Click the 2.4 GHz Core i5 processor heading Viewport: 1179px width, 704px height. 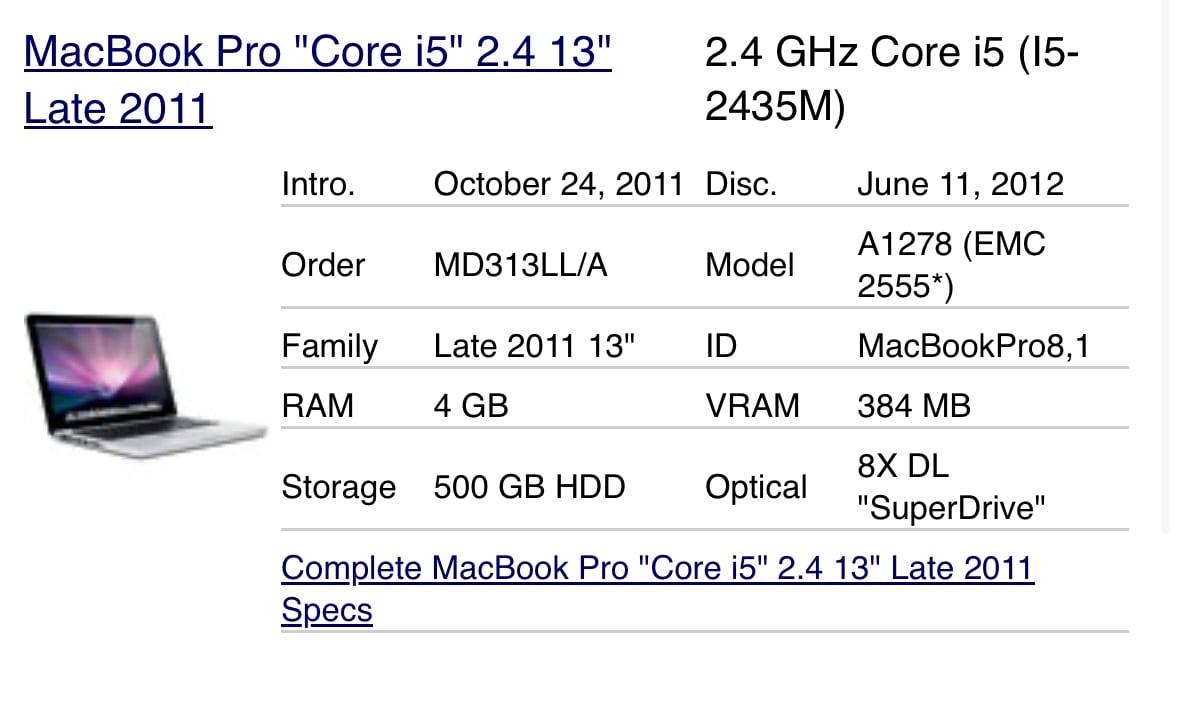[892, 79]
